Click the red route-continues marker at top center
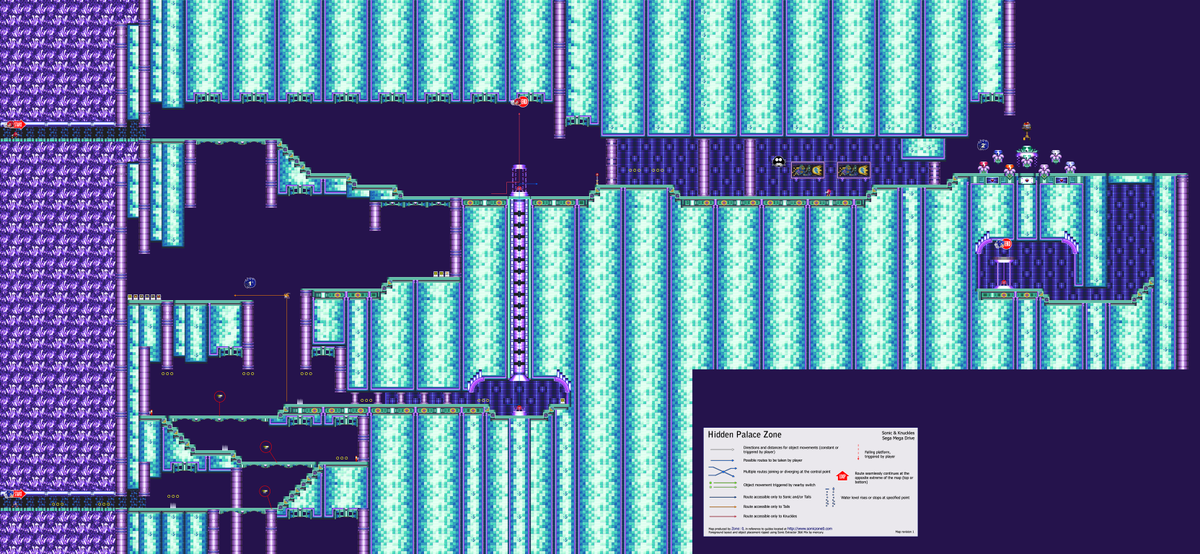This screenshot has width=1200, height=554. 524,101
